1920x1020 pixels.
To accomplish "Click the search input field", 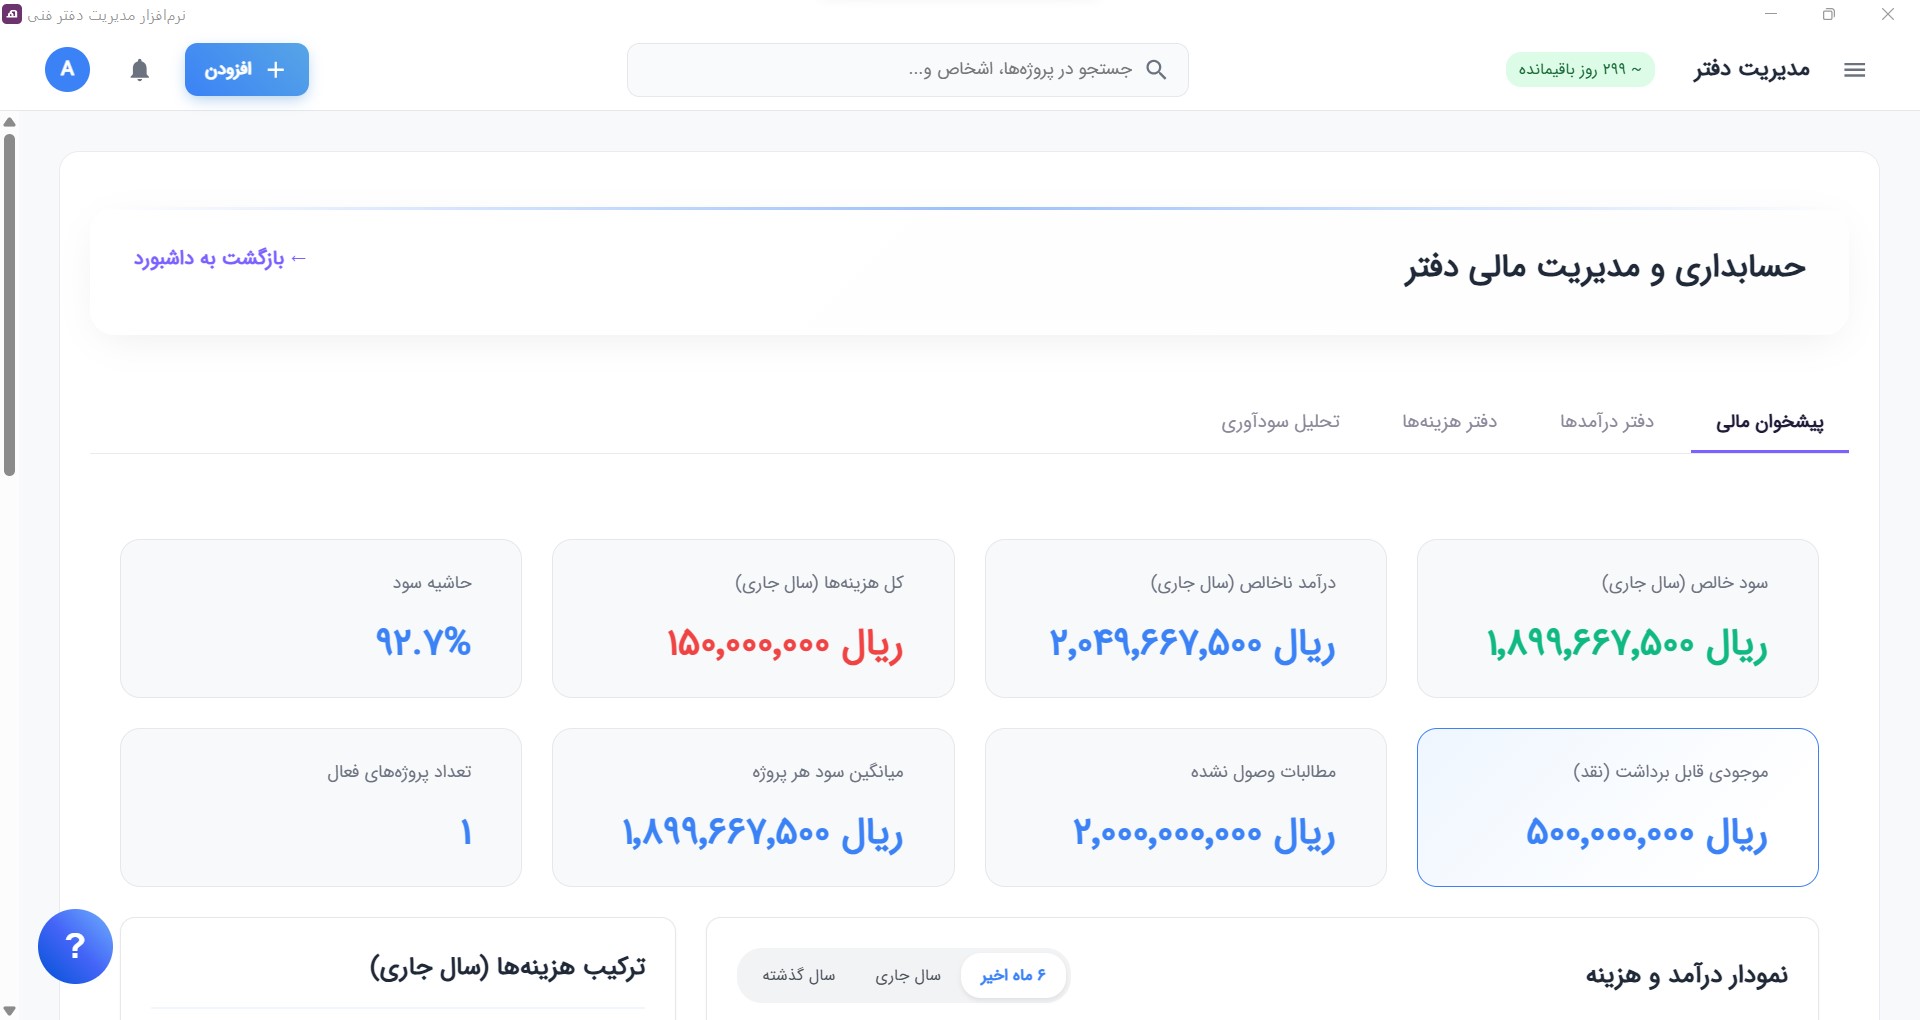I will (900, 70).
